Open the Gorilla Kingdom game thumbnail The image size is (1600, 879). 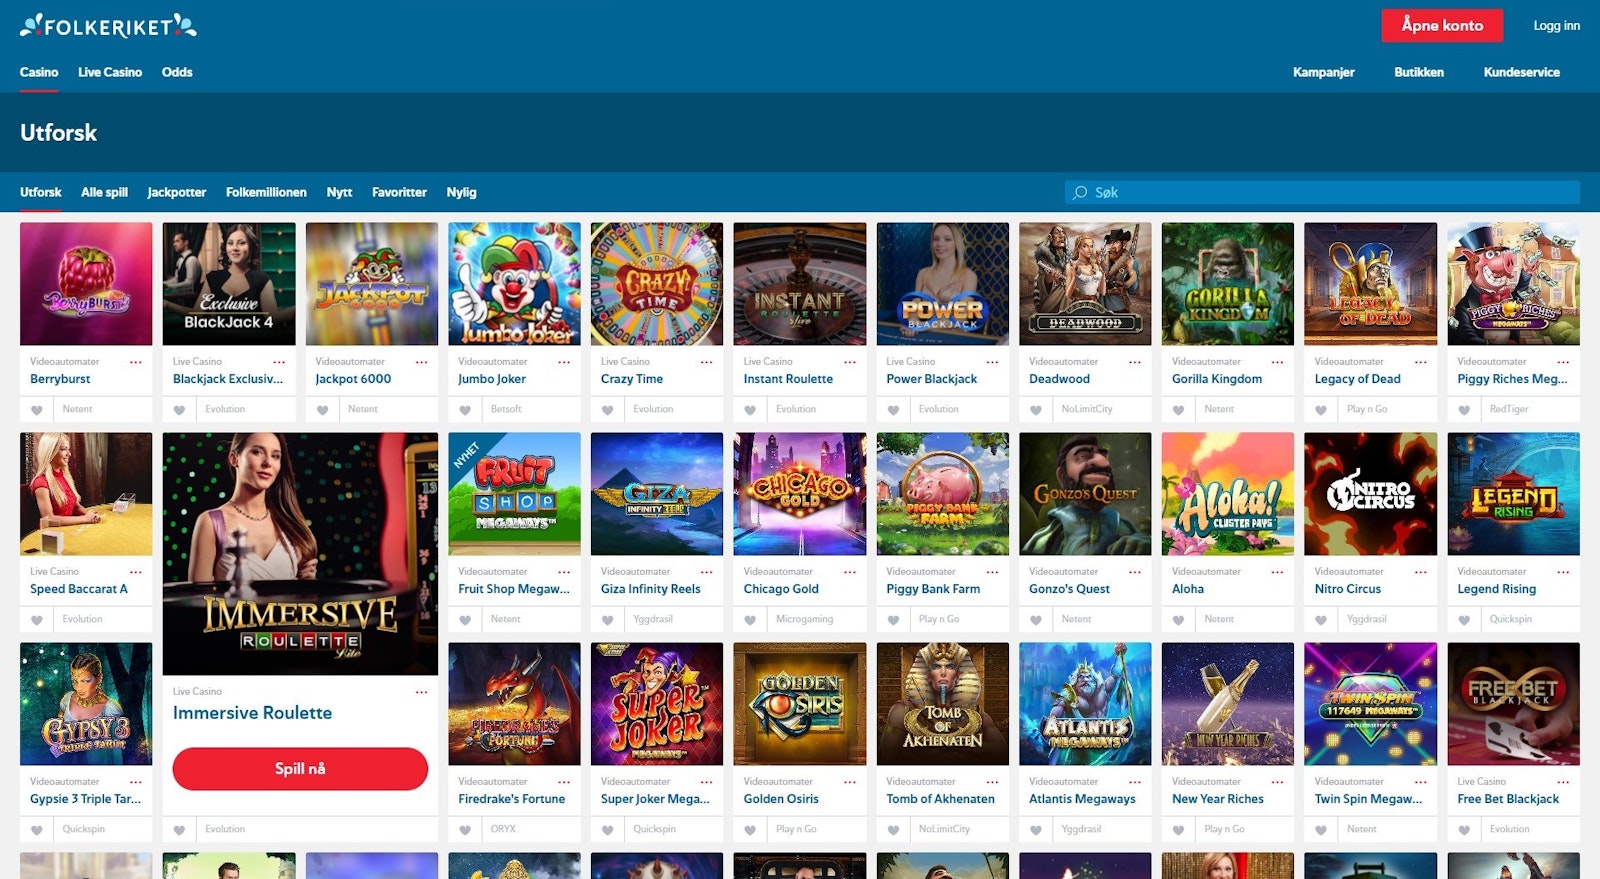click(1228, 284)
